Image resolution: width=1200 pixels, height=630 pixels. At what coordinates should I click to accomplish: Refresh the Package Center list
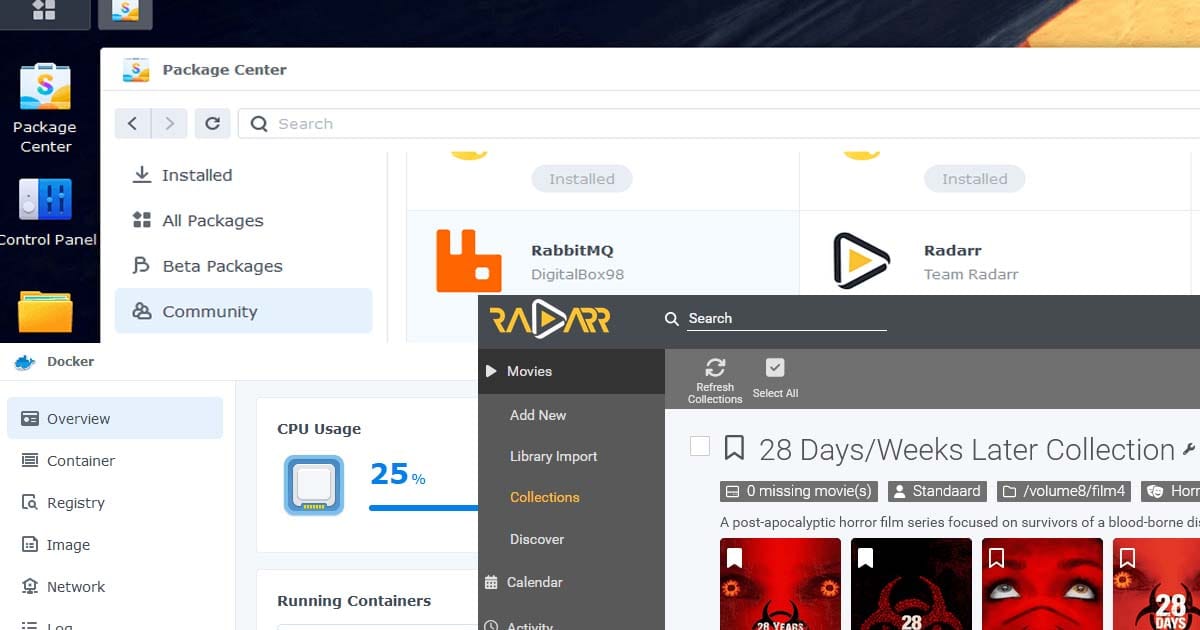(212, 123)
